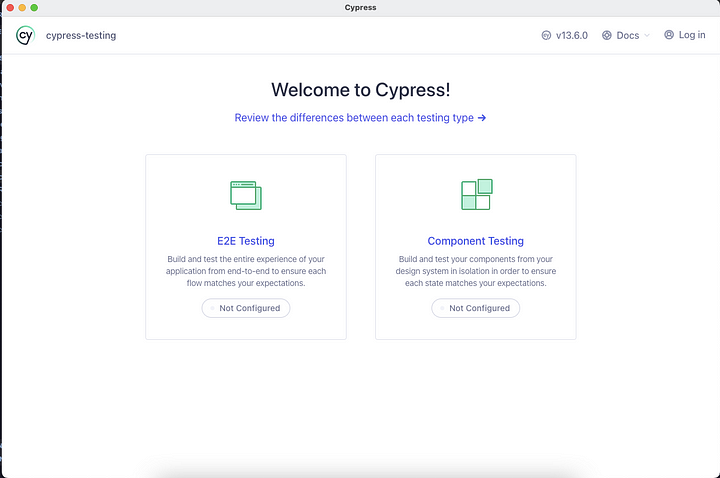Choose the Component Testing heading
Image resolution: width=720 pixels, height=478 pixels.
click(475, 241)
